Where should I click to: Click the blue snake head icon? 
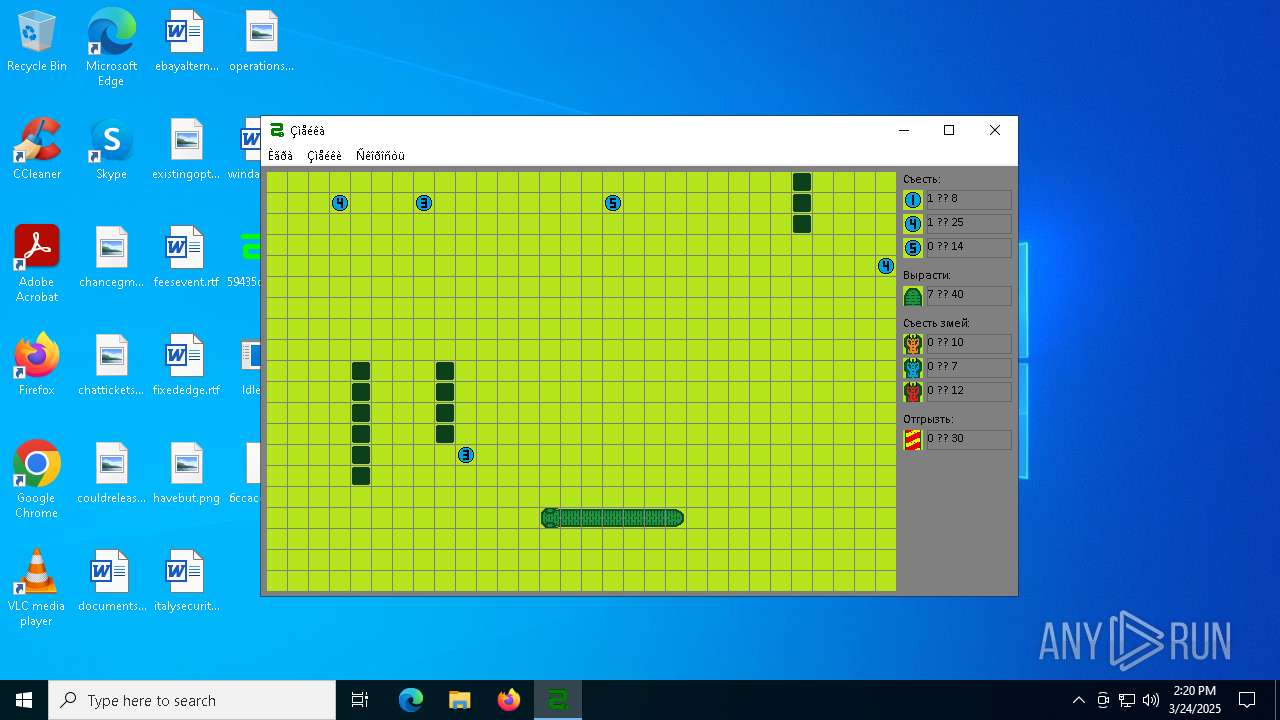[x=913, y=368]
